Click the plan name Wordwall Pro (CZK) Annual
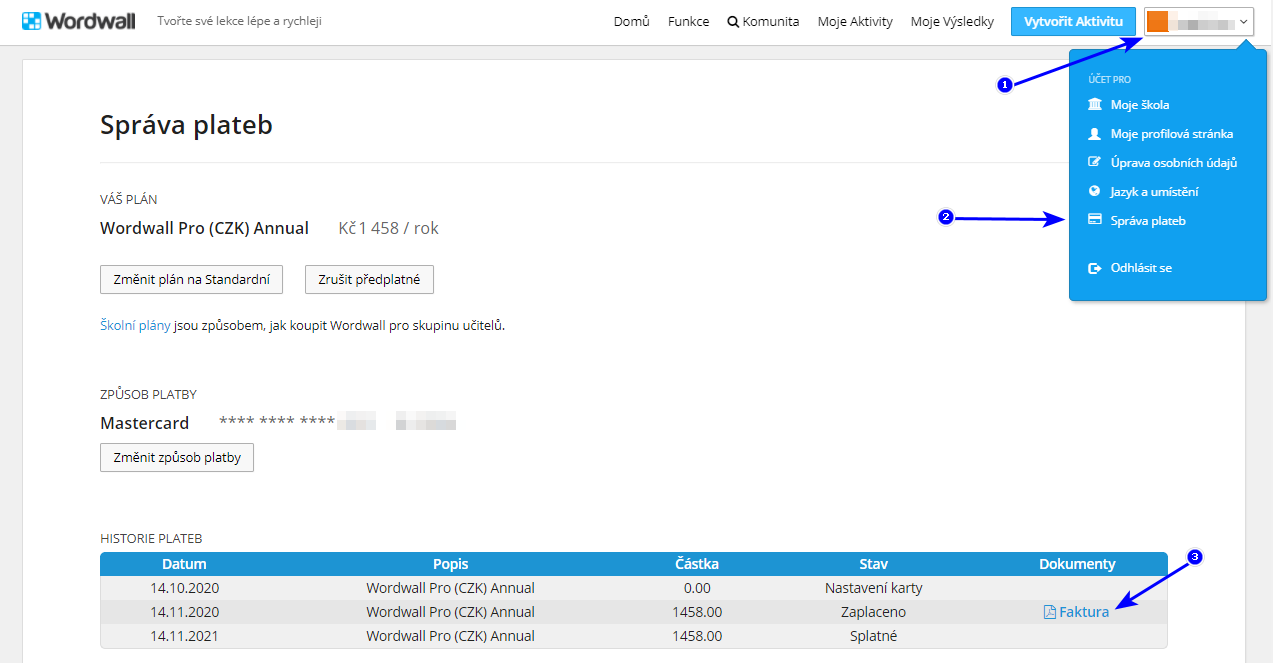Image resolution: width=1273 pixels, height=663 pixels. point(204,228)
